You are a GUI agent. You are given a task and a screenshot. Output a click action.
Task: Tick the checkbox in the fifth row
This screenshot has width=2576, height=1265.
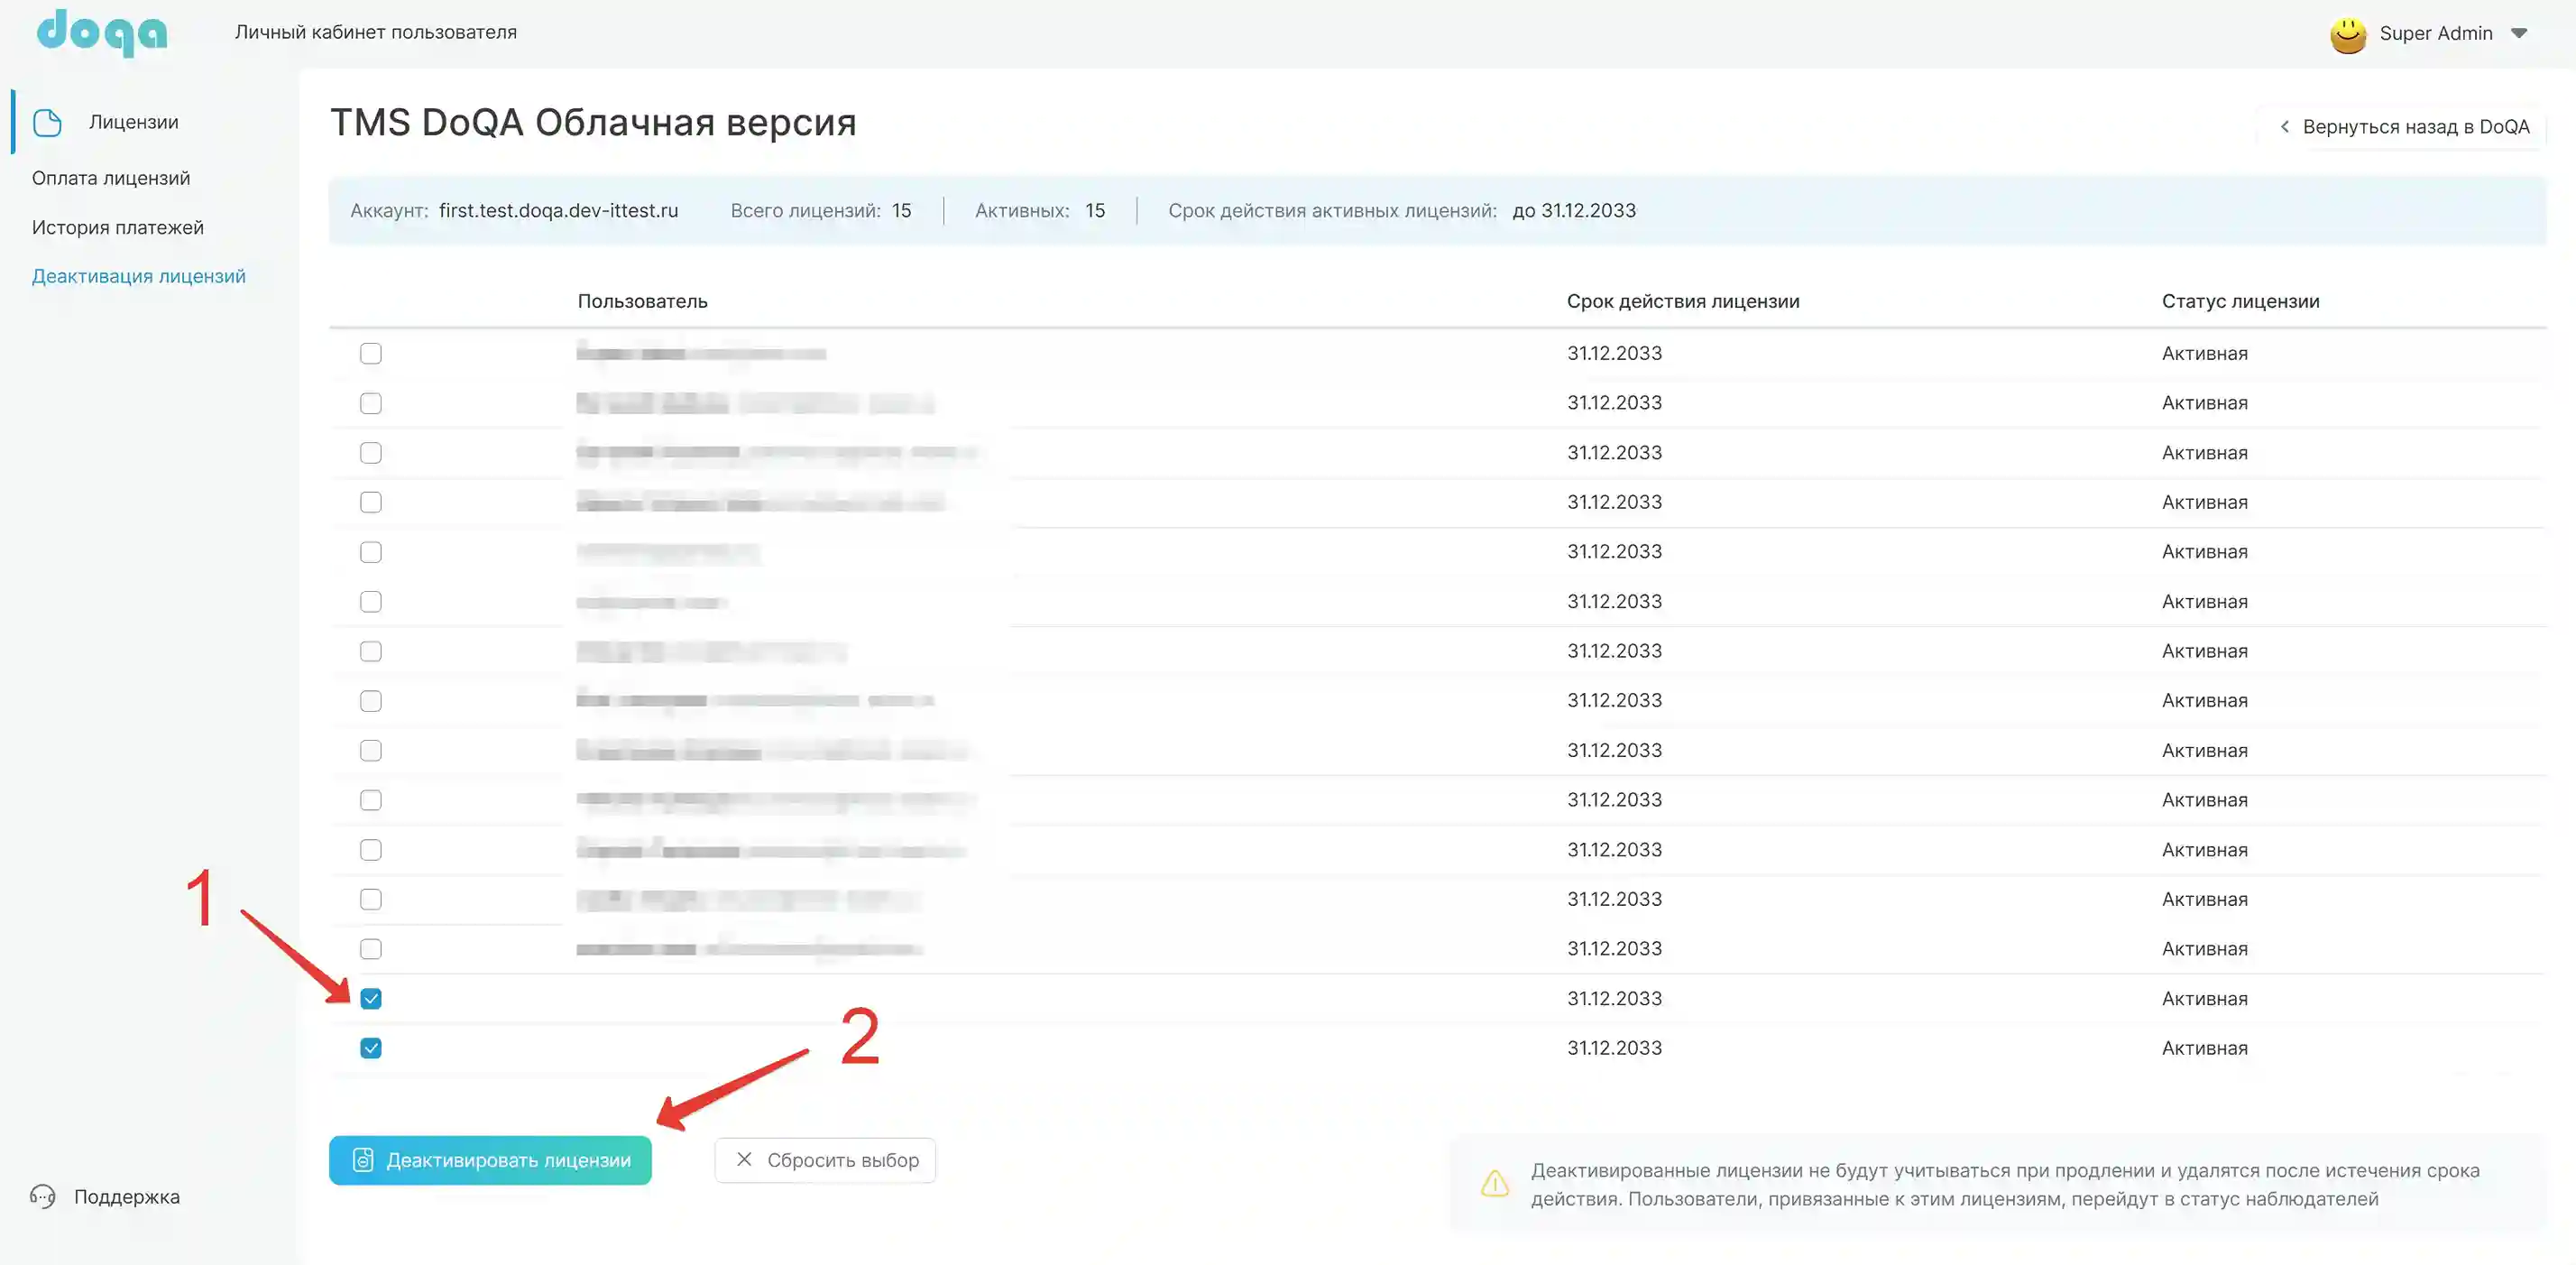[371, 552]
